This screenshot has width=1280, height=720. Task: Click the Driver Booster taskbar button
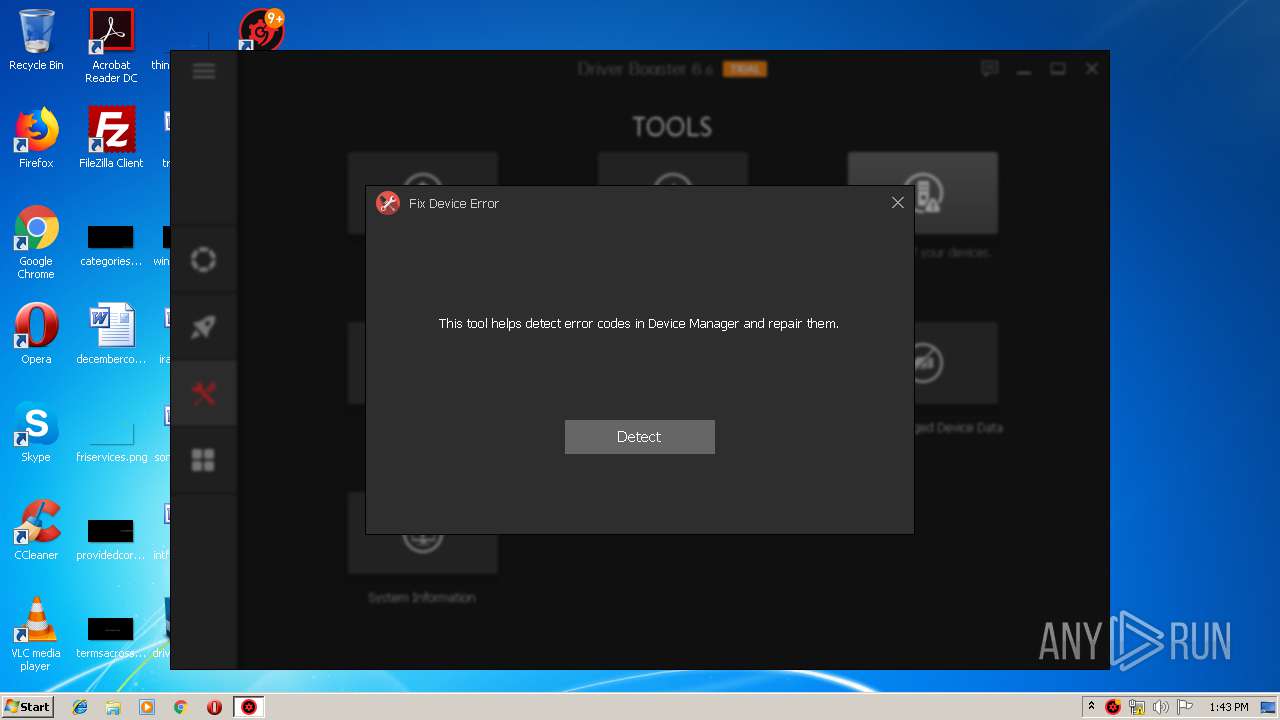pyautogui.click(x=249, y=707)
